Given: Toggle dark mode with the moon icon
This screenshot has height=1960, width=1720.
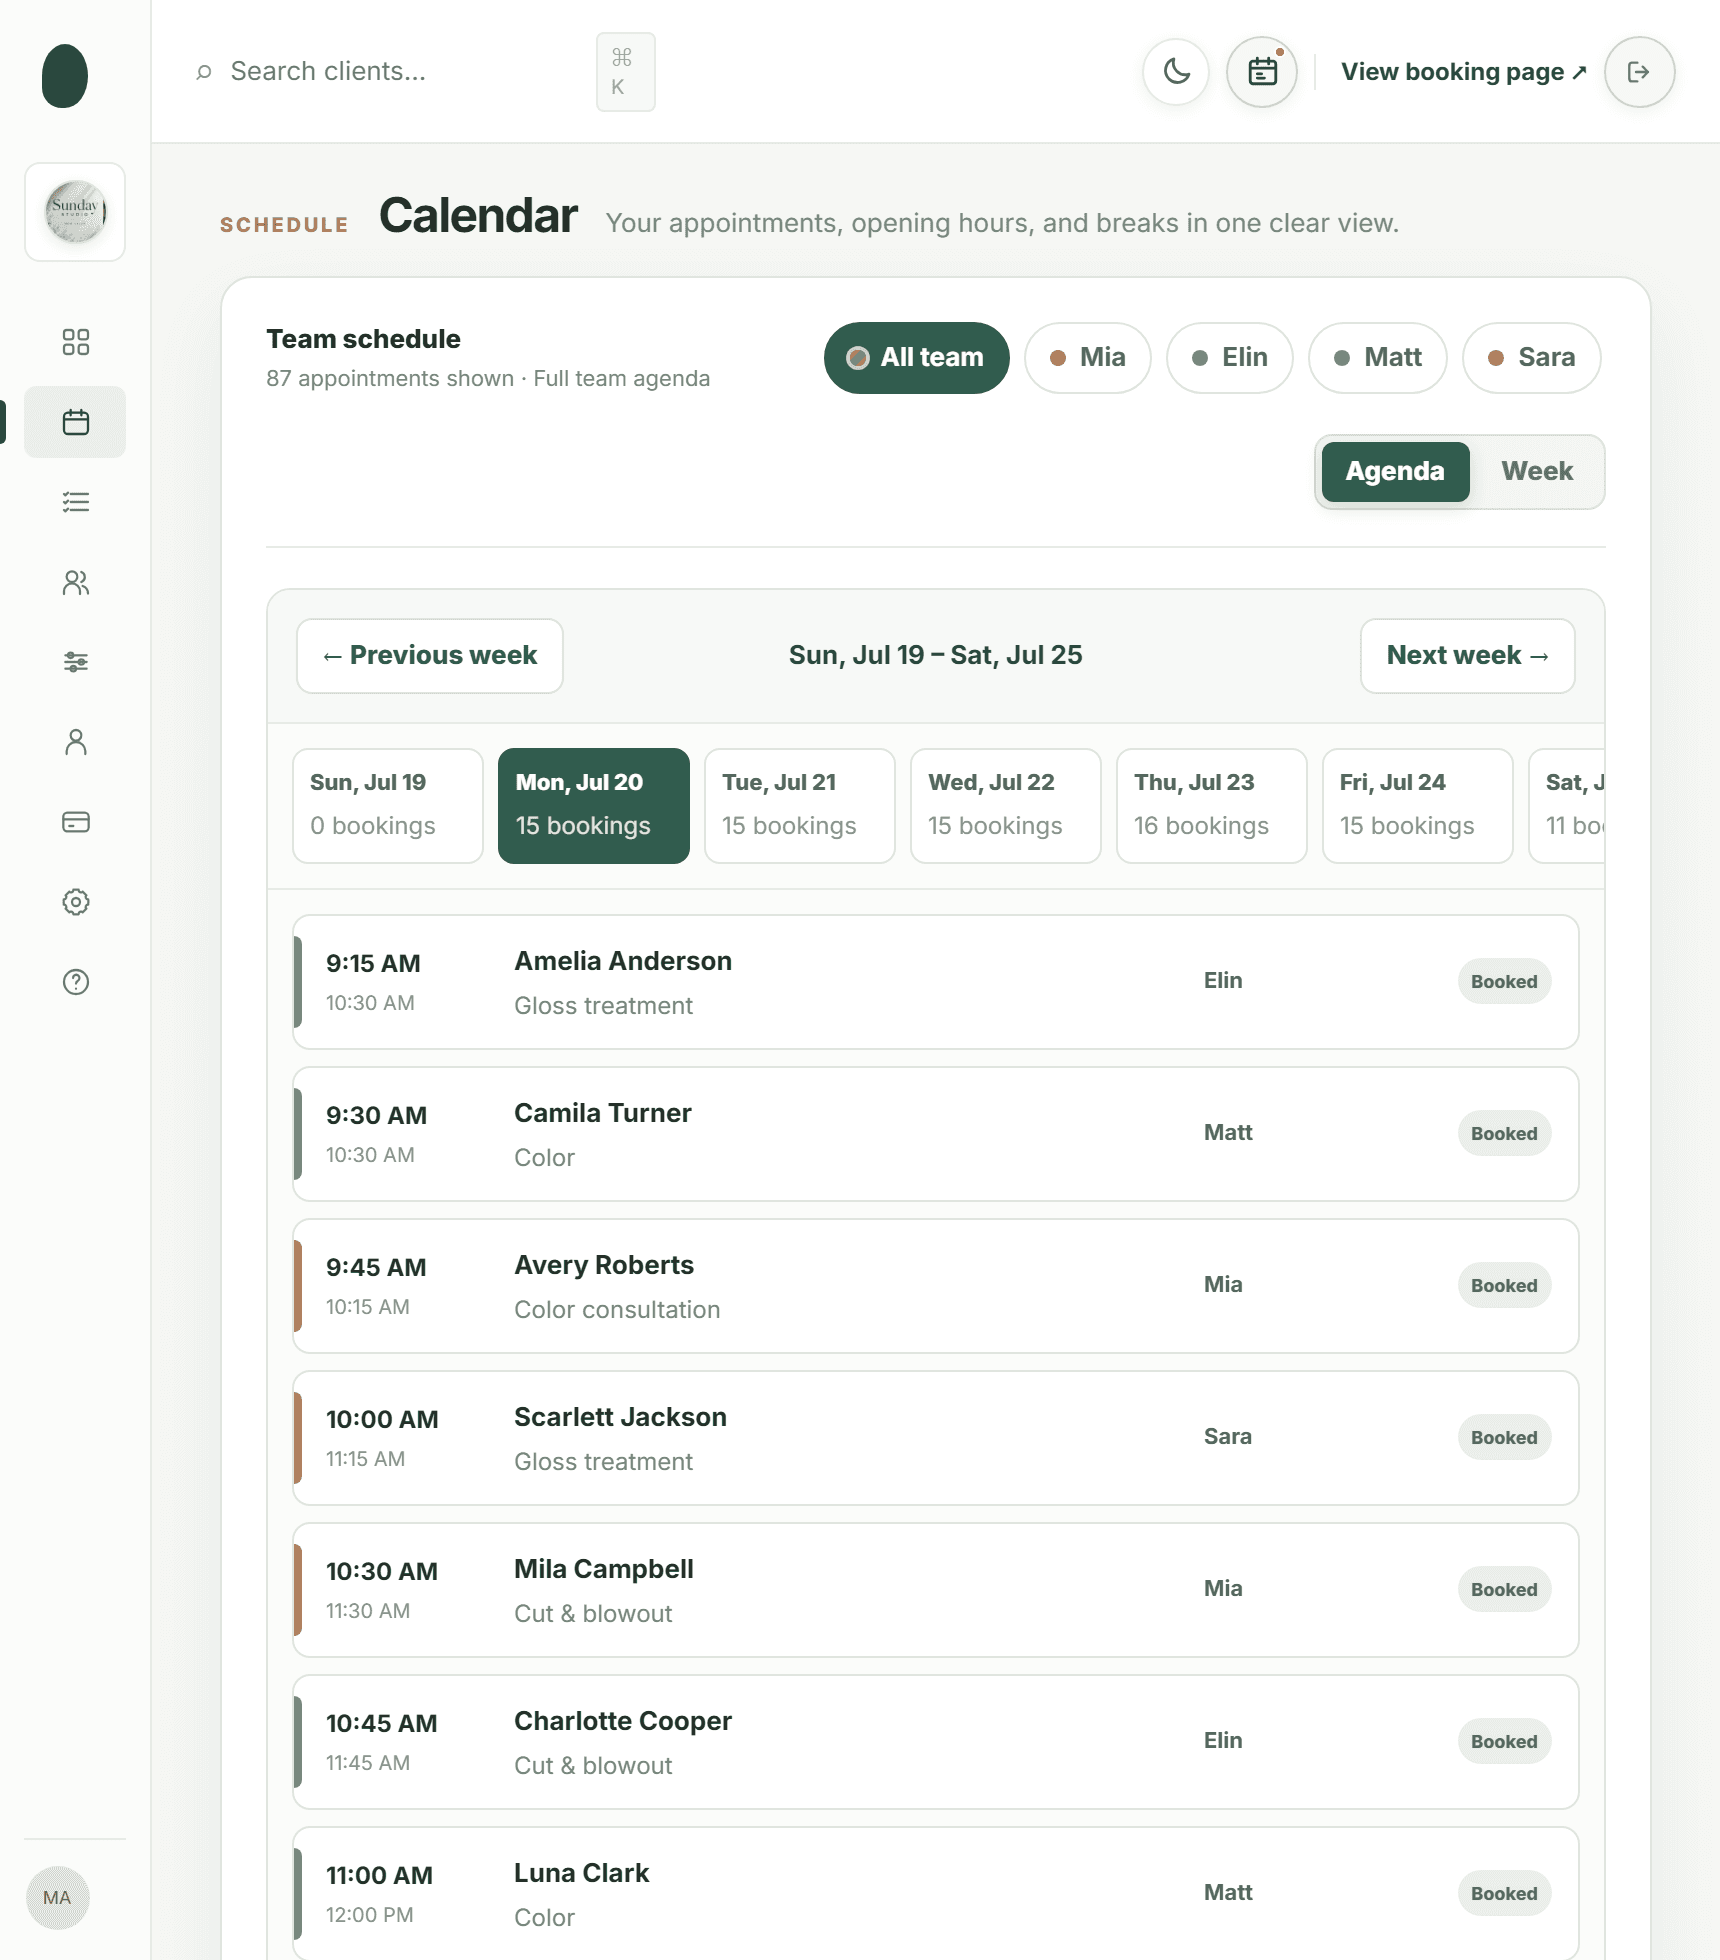Looking at the screenshot, I should point(1176,72).
